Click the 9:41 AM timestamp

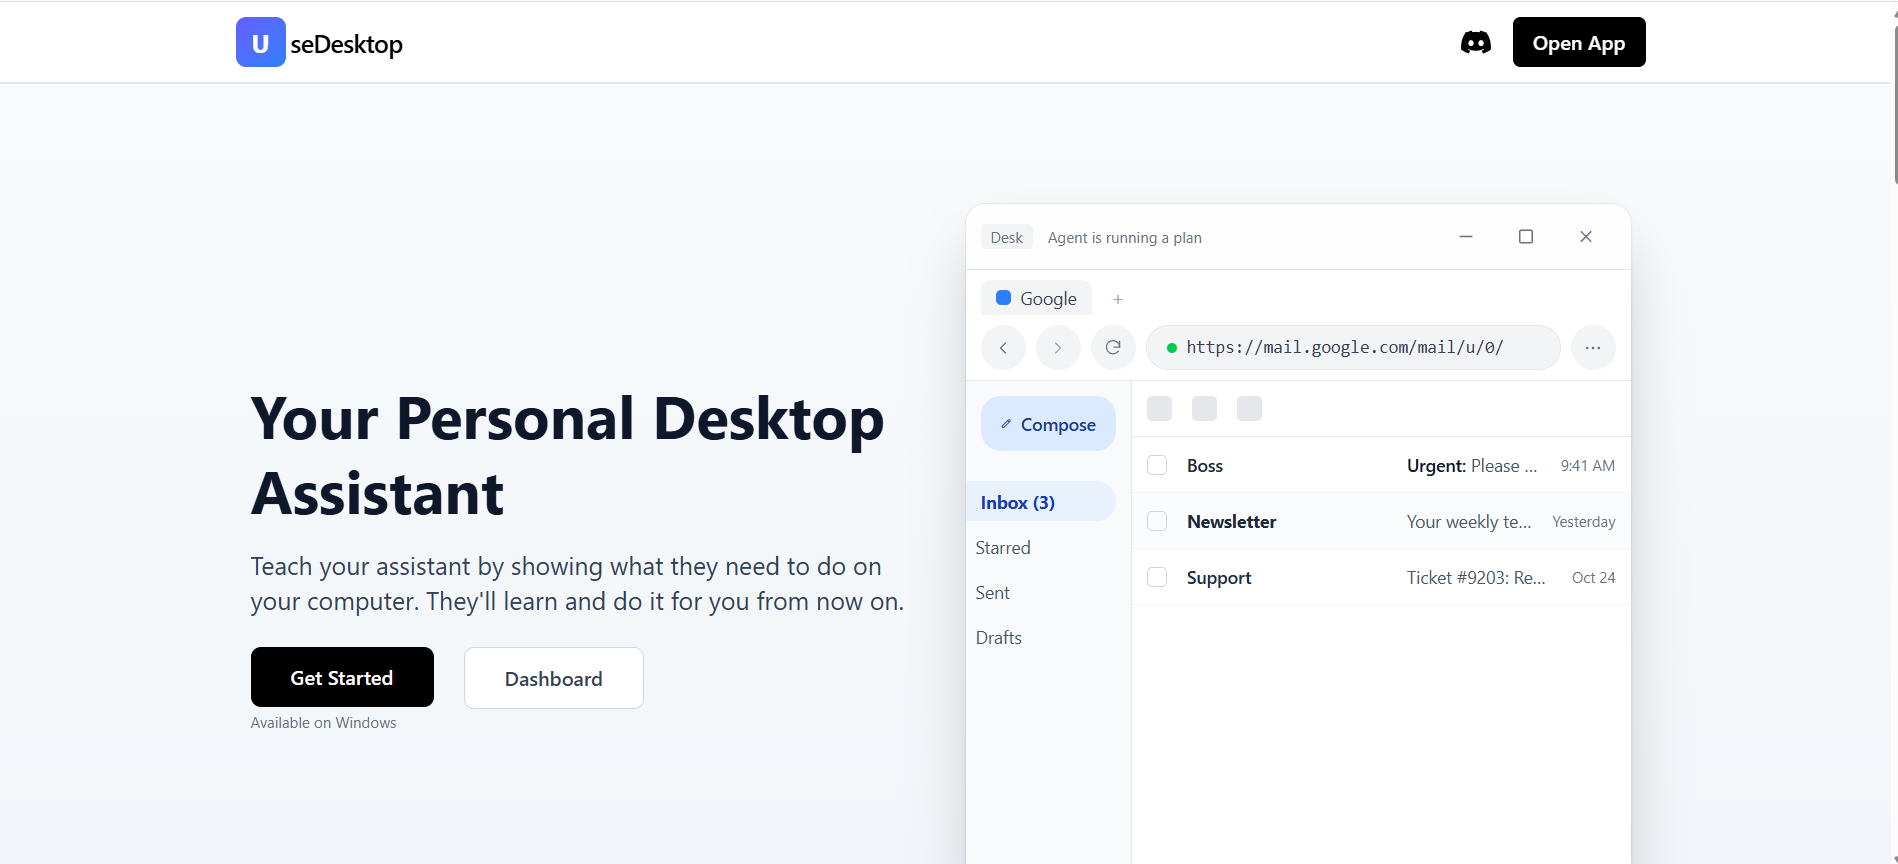click(x=1588, y=465)
